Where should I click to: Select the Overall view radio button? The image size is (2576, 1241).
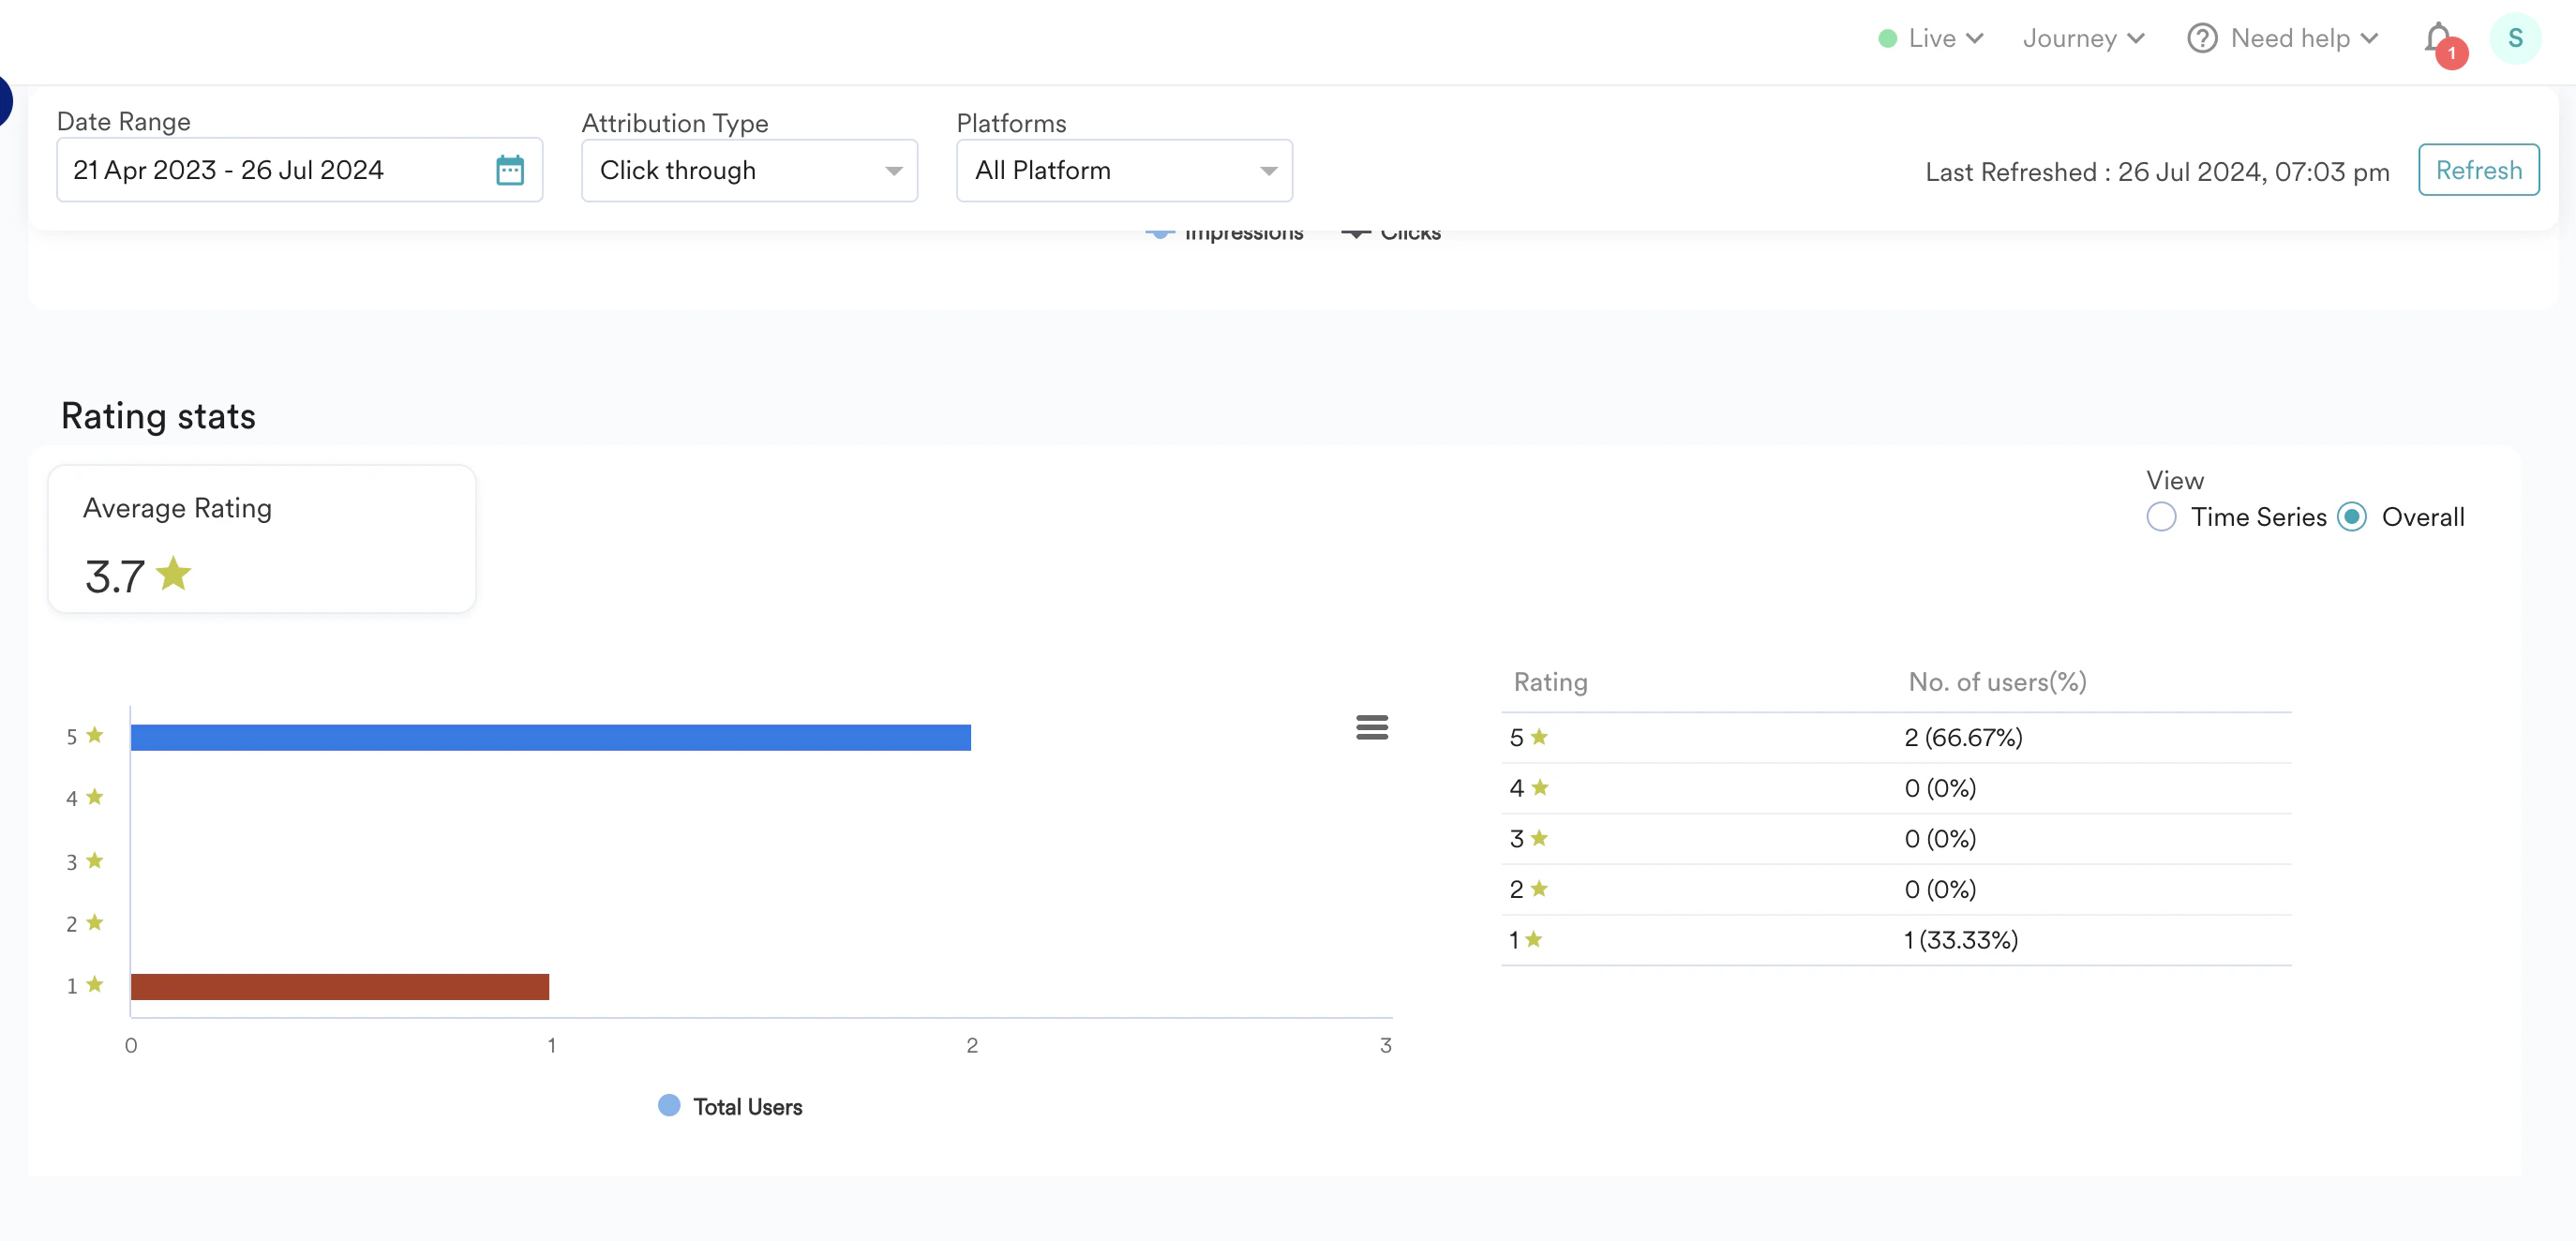[x=2351, y=517]
